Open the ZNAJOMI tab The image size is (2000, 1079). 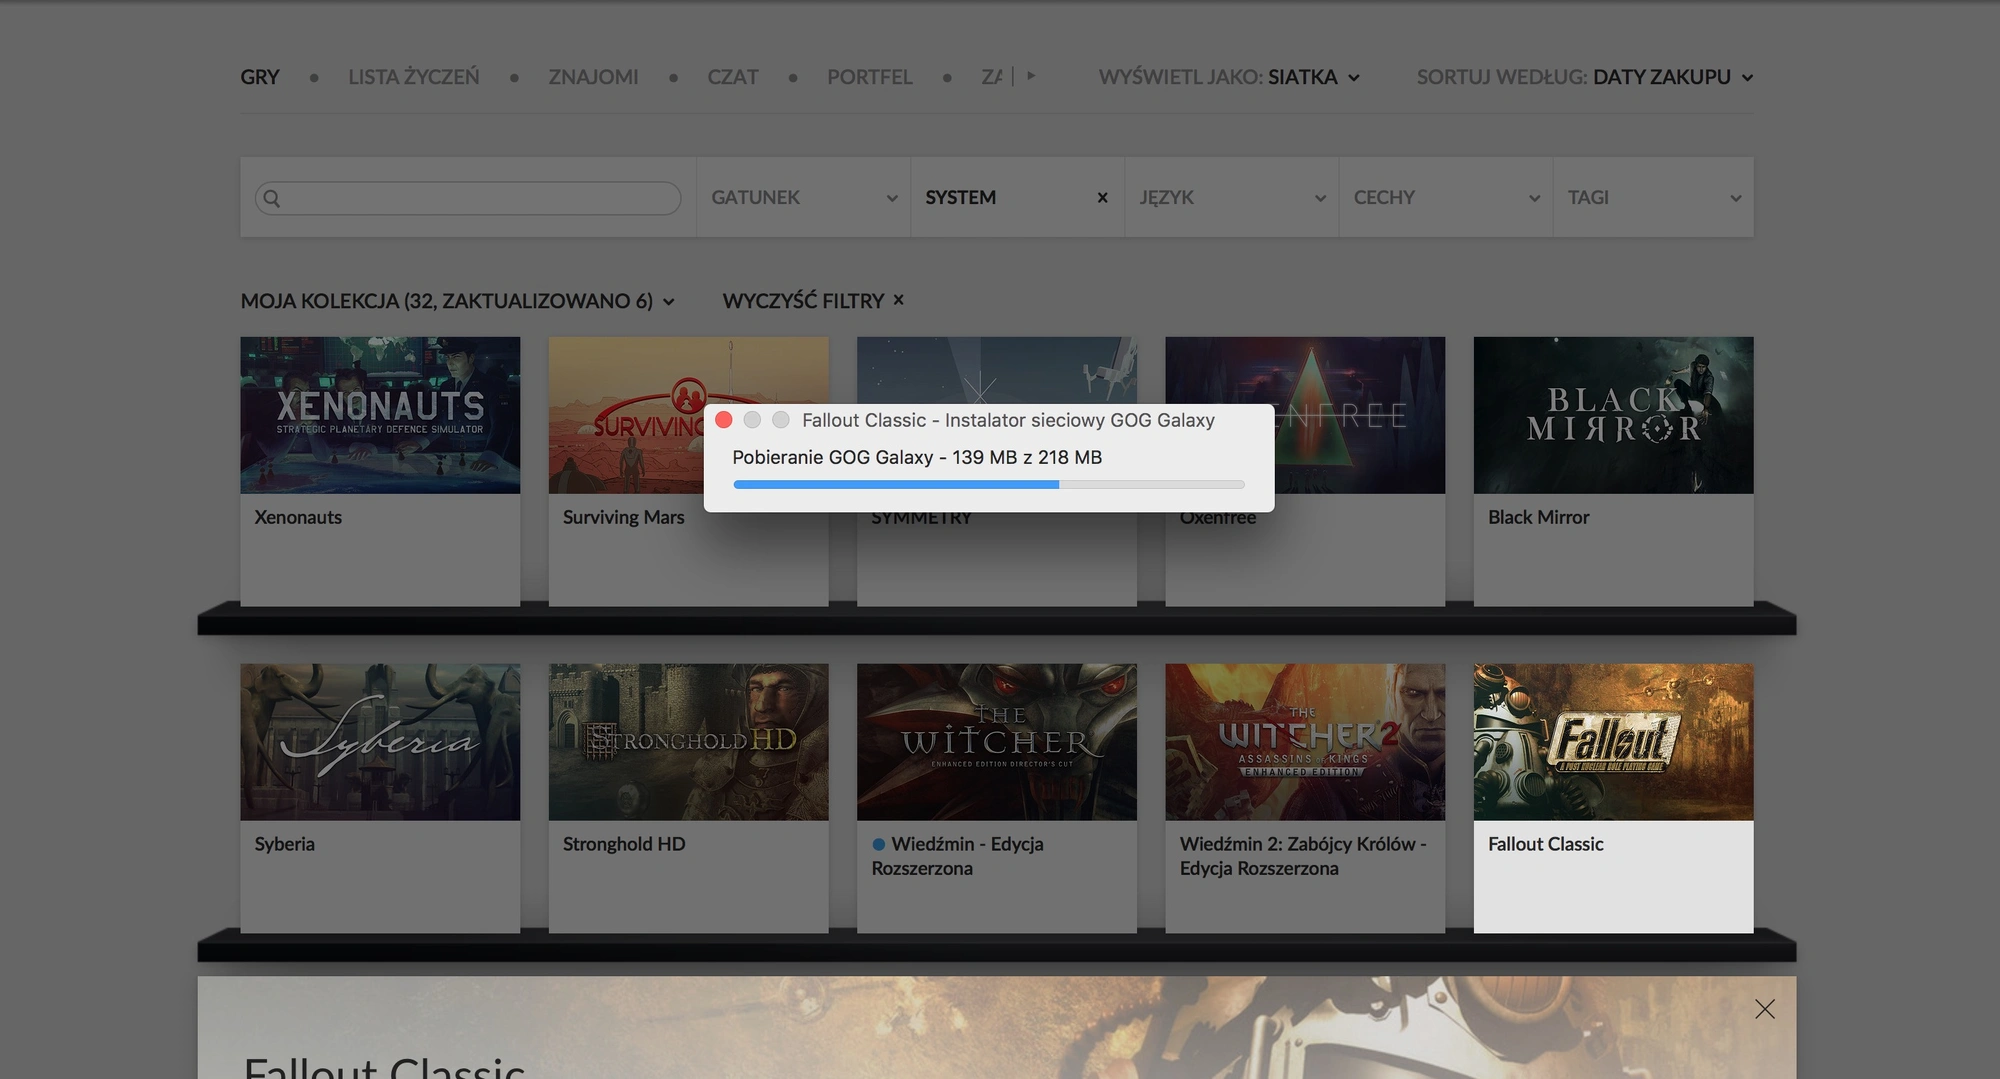593,77
